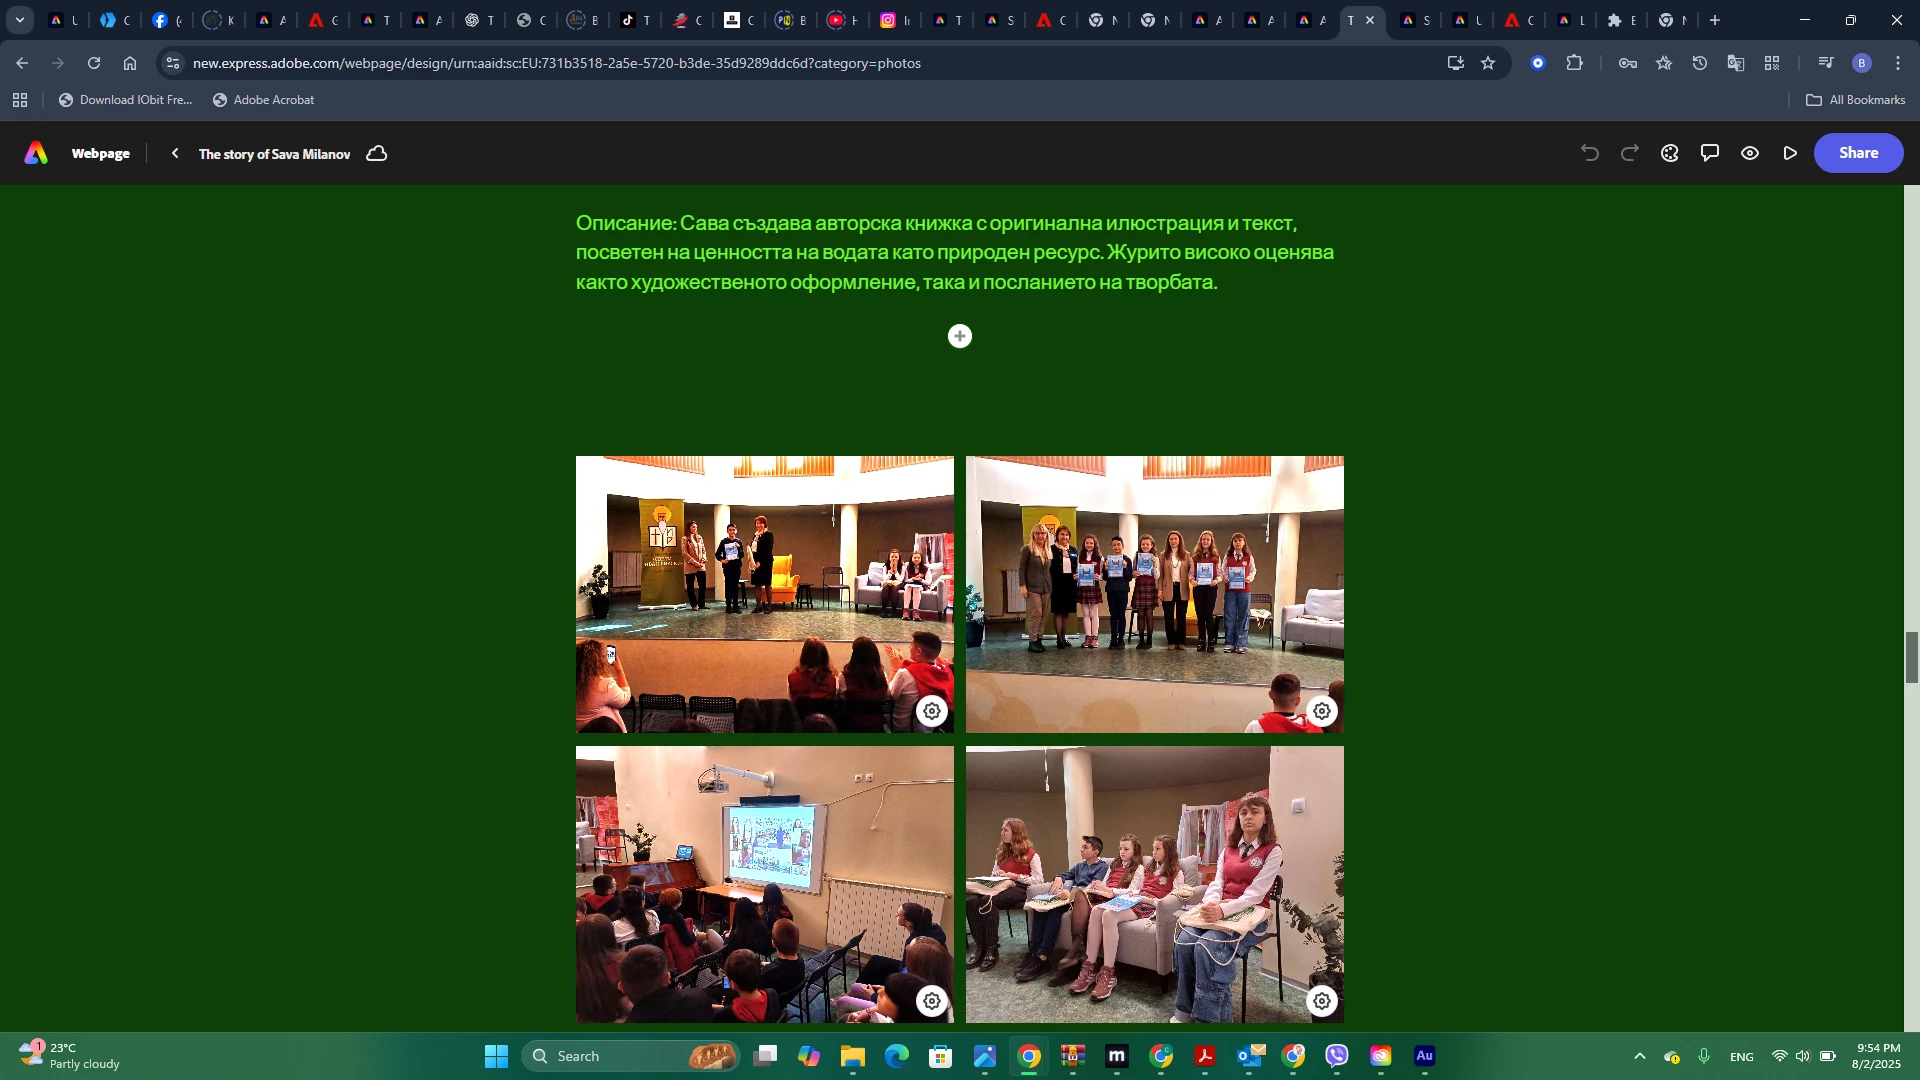Open the Adobe Acrobat bookmark
The width and height of the screenshot is (1920, 1080).
click(x=264, y=100)
